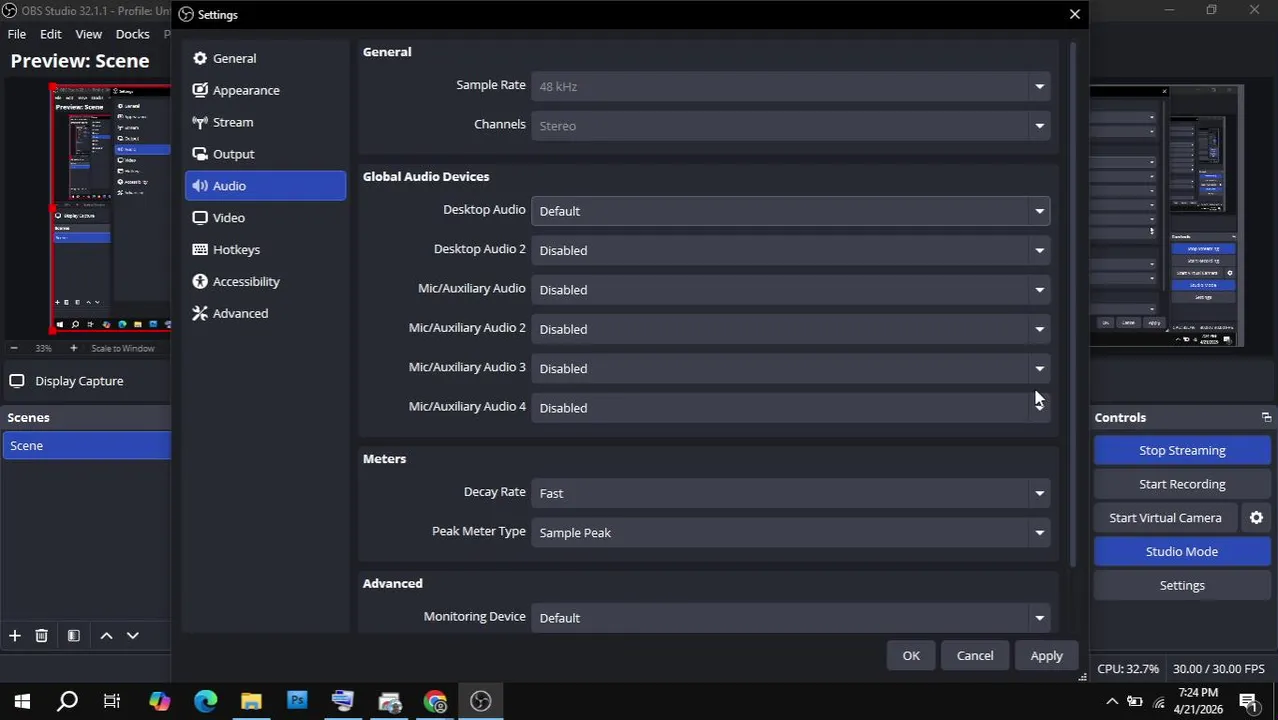1278x720 pixels.
Task: Open scene filters icon
Action: 73,636
